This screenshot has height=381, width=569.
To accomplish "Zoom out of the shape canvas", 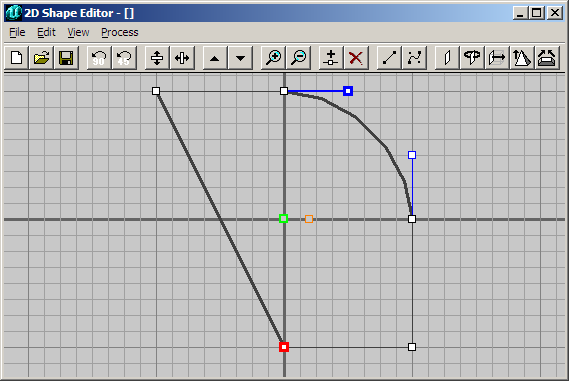I will click(x=299, y=58).
